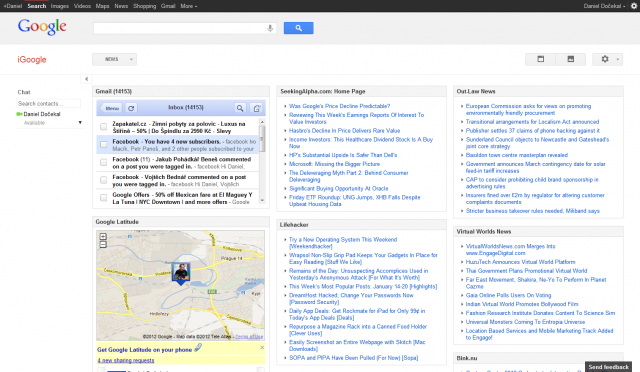Tick the Vojtěch Bednář comment email
Screen dimensions: 640x372
click(x=104, y=180)
